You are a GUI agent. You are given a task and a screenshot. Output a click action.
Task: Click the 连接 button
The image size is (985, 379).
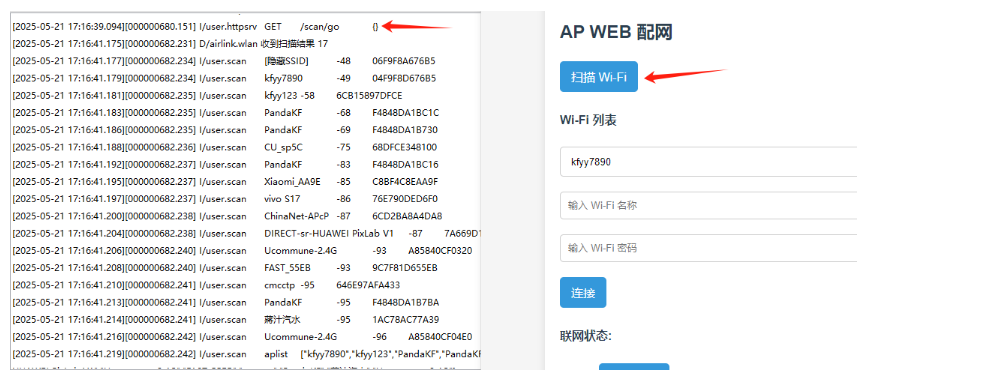point(583,292)
